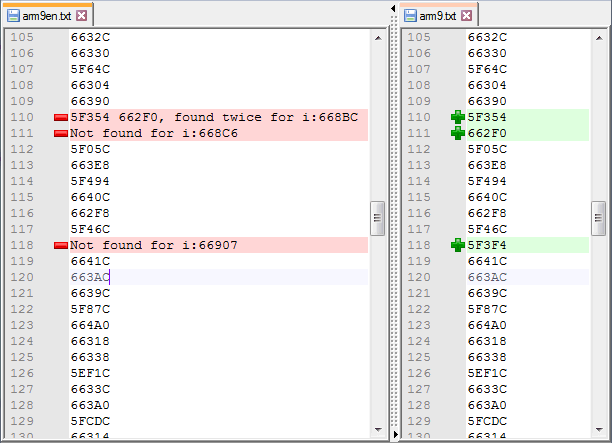Click line 663A0 in arm9.txt pane

[x=487, y=405]
